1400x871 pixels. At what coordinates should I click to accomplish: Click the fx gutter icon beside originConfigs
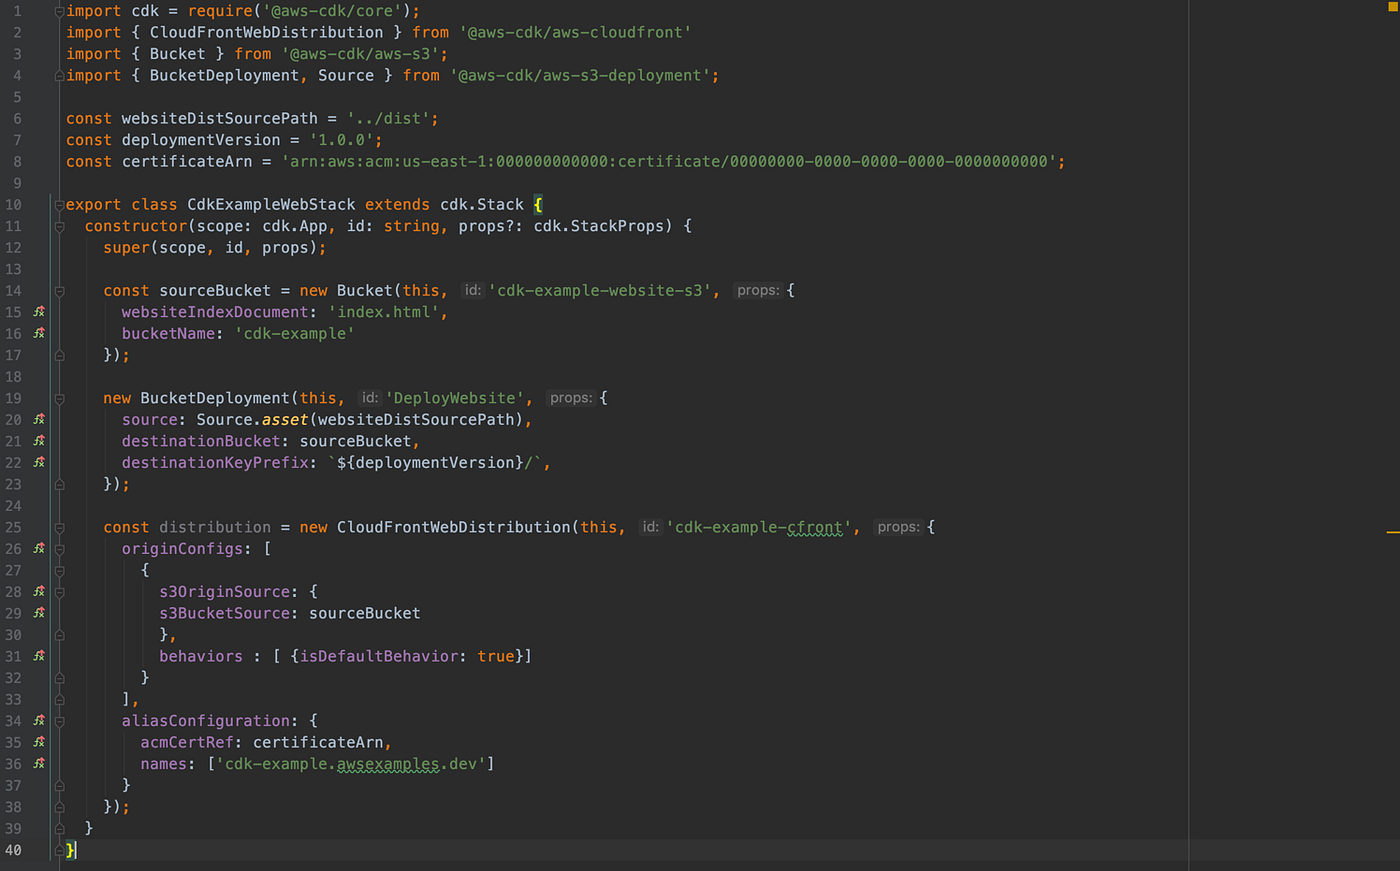point(38,548)
